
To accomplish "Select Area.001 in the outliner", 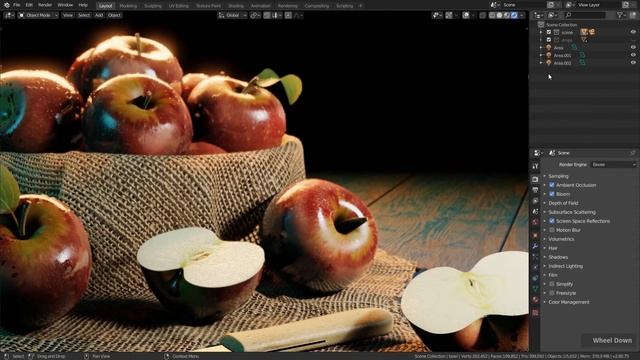I will pos(562,55).
